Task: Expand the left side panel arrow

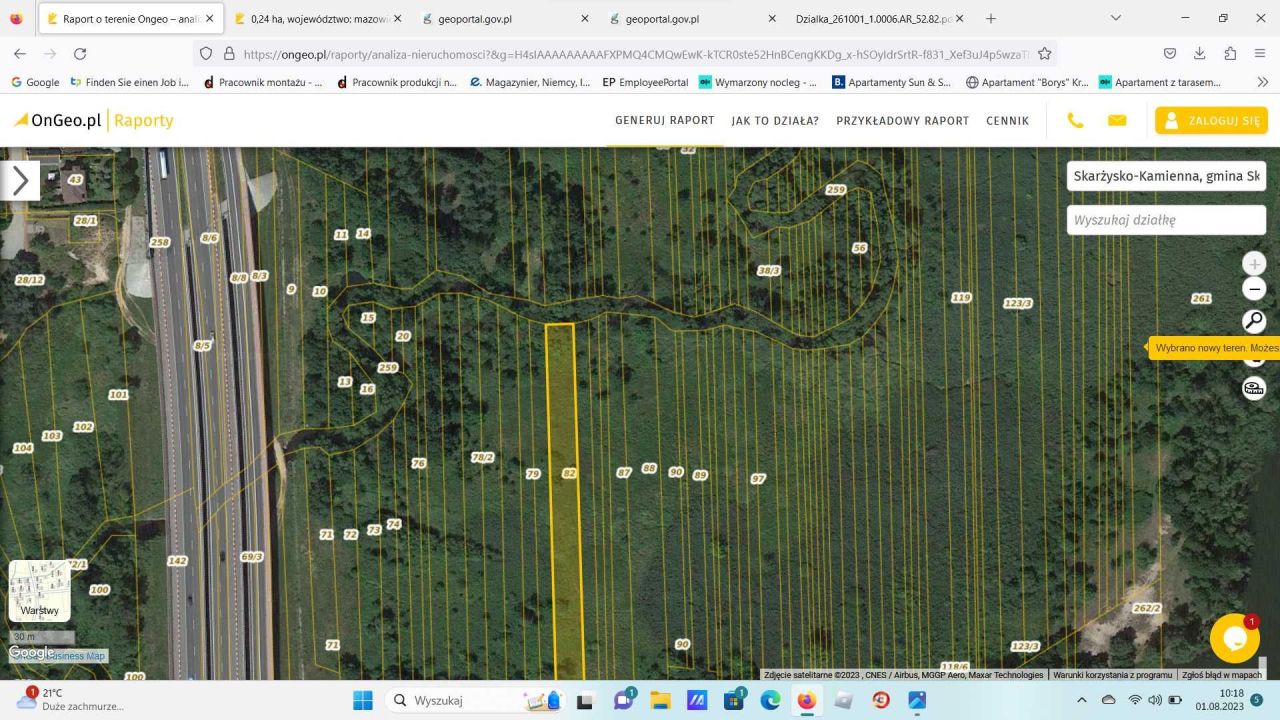Action: [x=20, y=181]
